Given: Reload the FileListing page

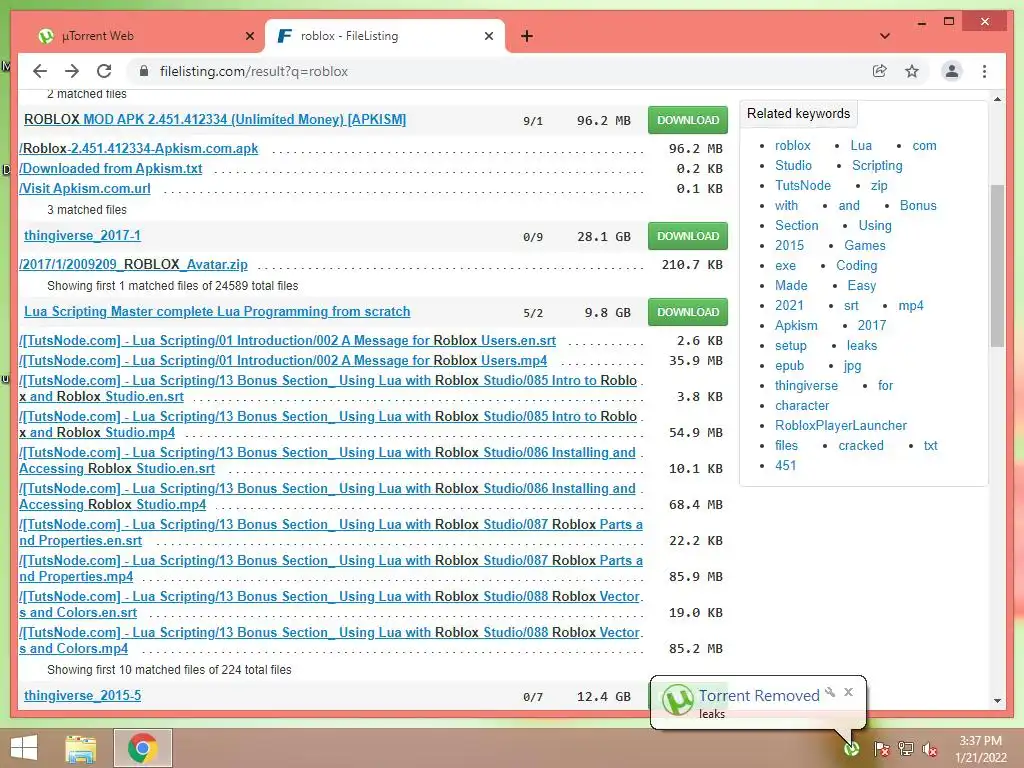Looking at the screenshot, I should 104,71.
